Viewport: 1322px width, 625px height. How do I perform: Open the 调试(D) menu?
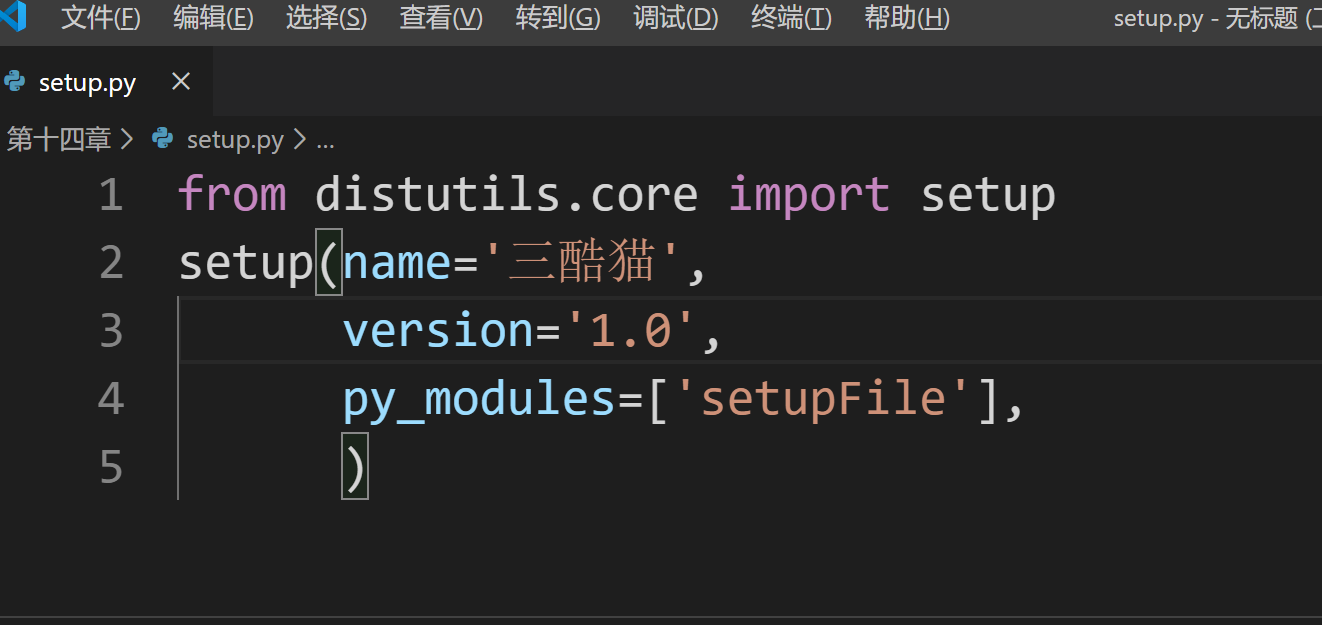click(676, 18)
